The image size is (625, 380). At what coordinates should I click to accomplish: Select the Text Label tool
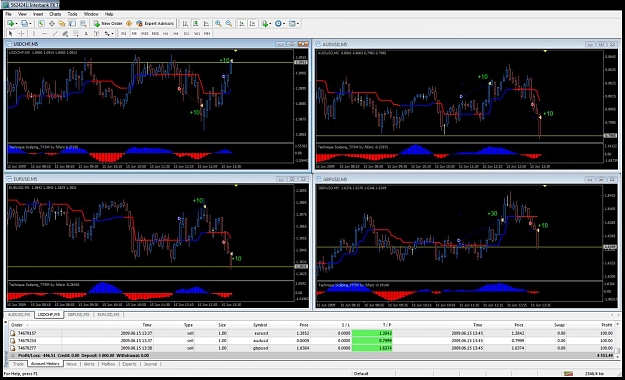coord(96,34)
